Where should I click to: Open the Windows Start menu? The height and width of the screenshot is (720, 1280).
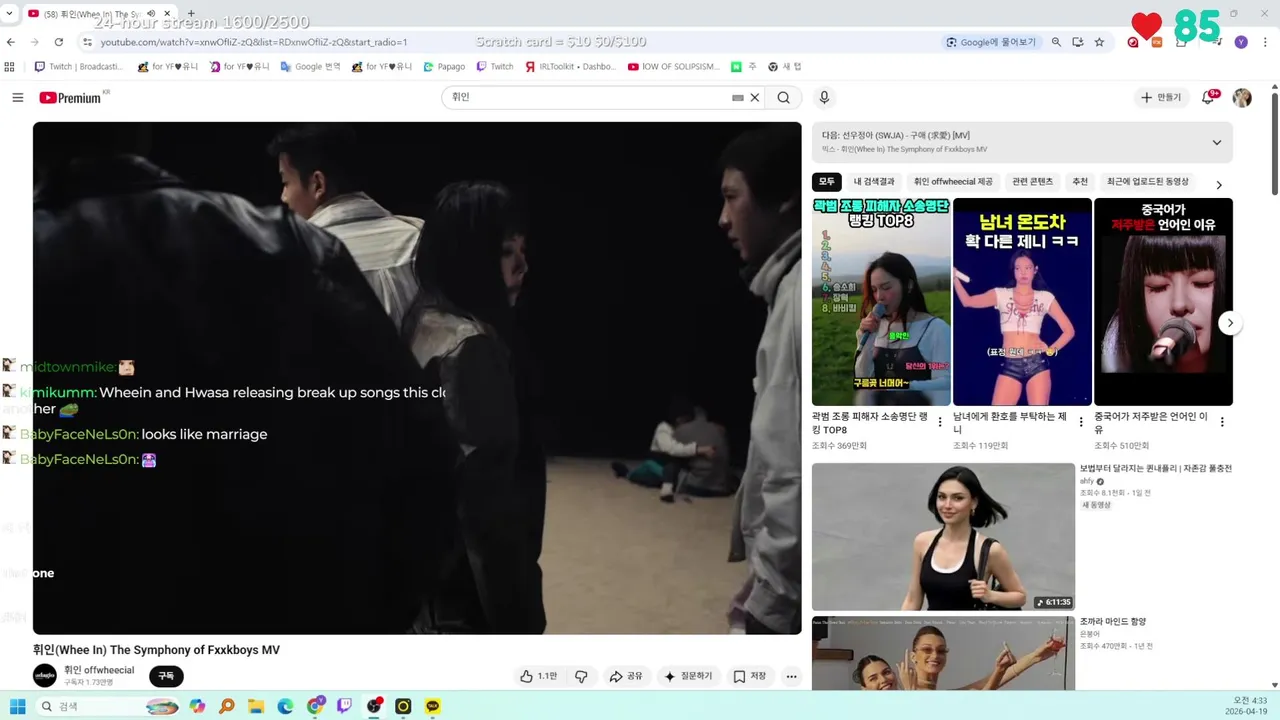click(x=17, y=706)
